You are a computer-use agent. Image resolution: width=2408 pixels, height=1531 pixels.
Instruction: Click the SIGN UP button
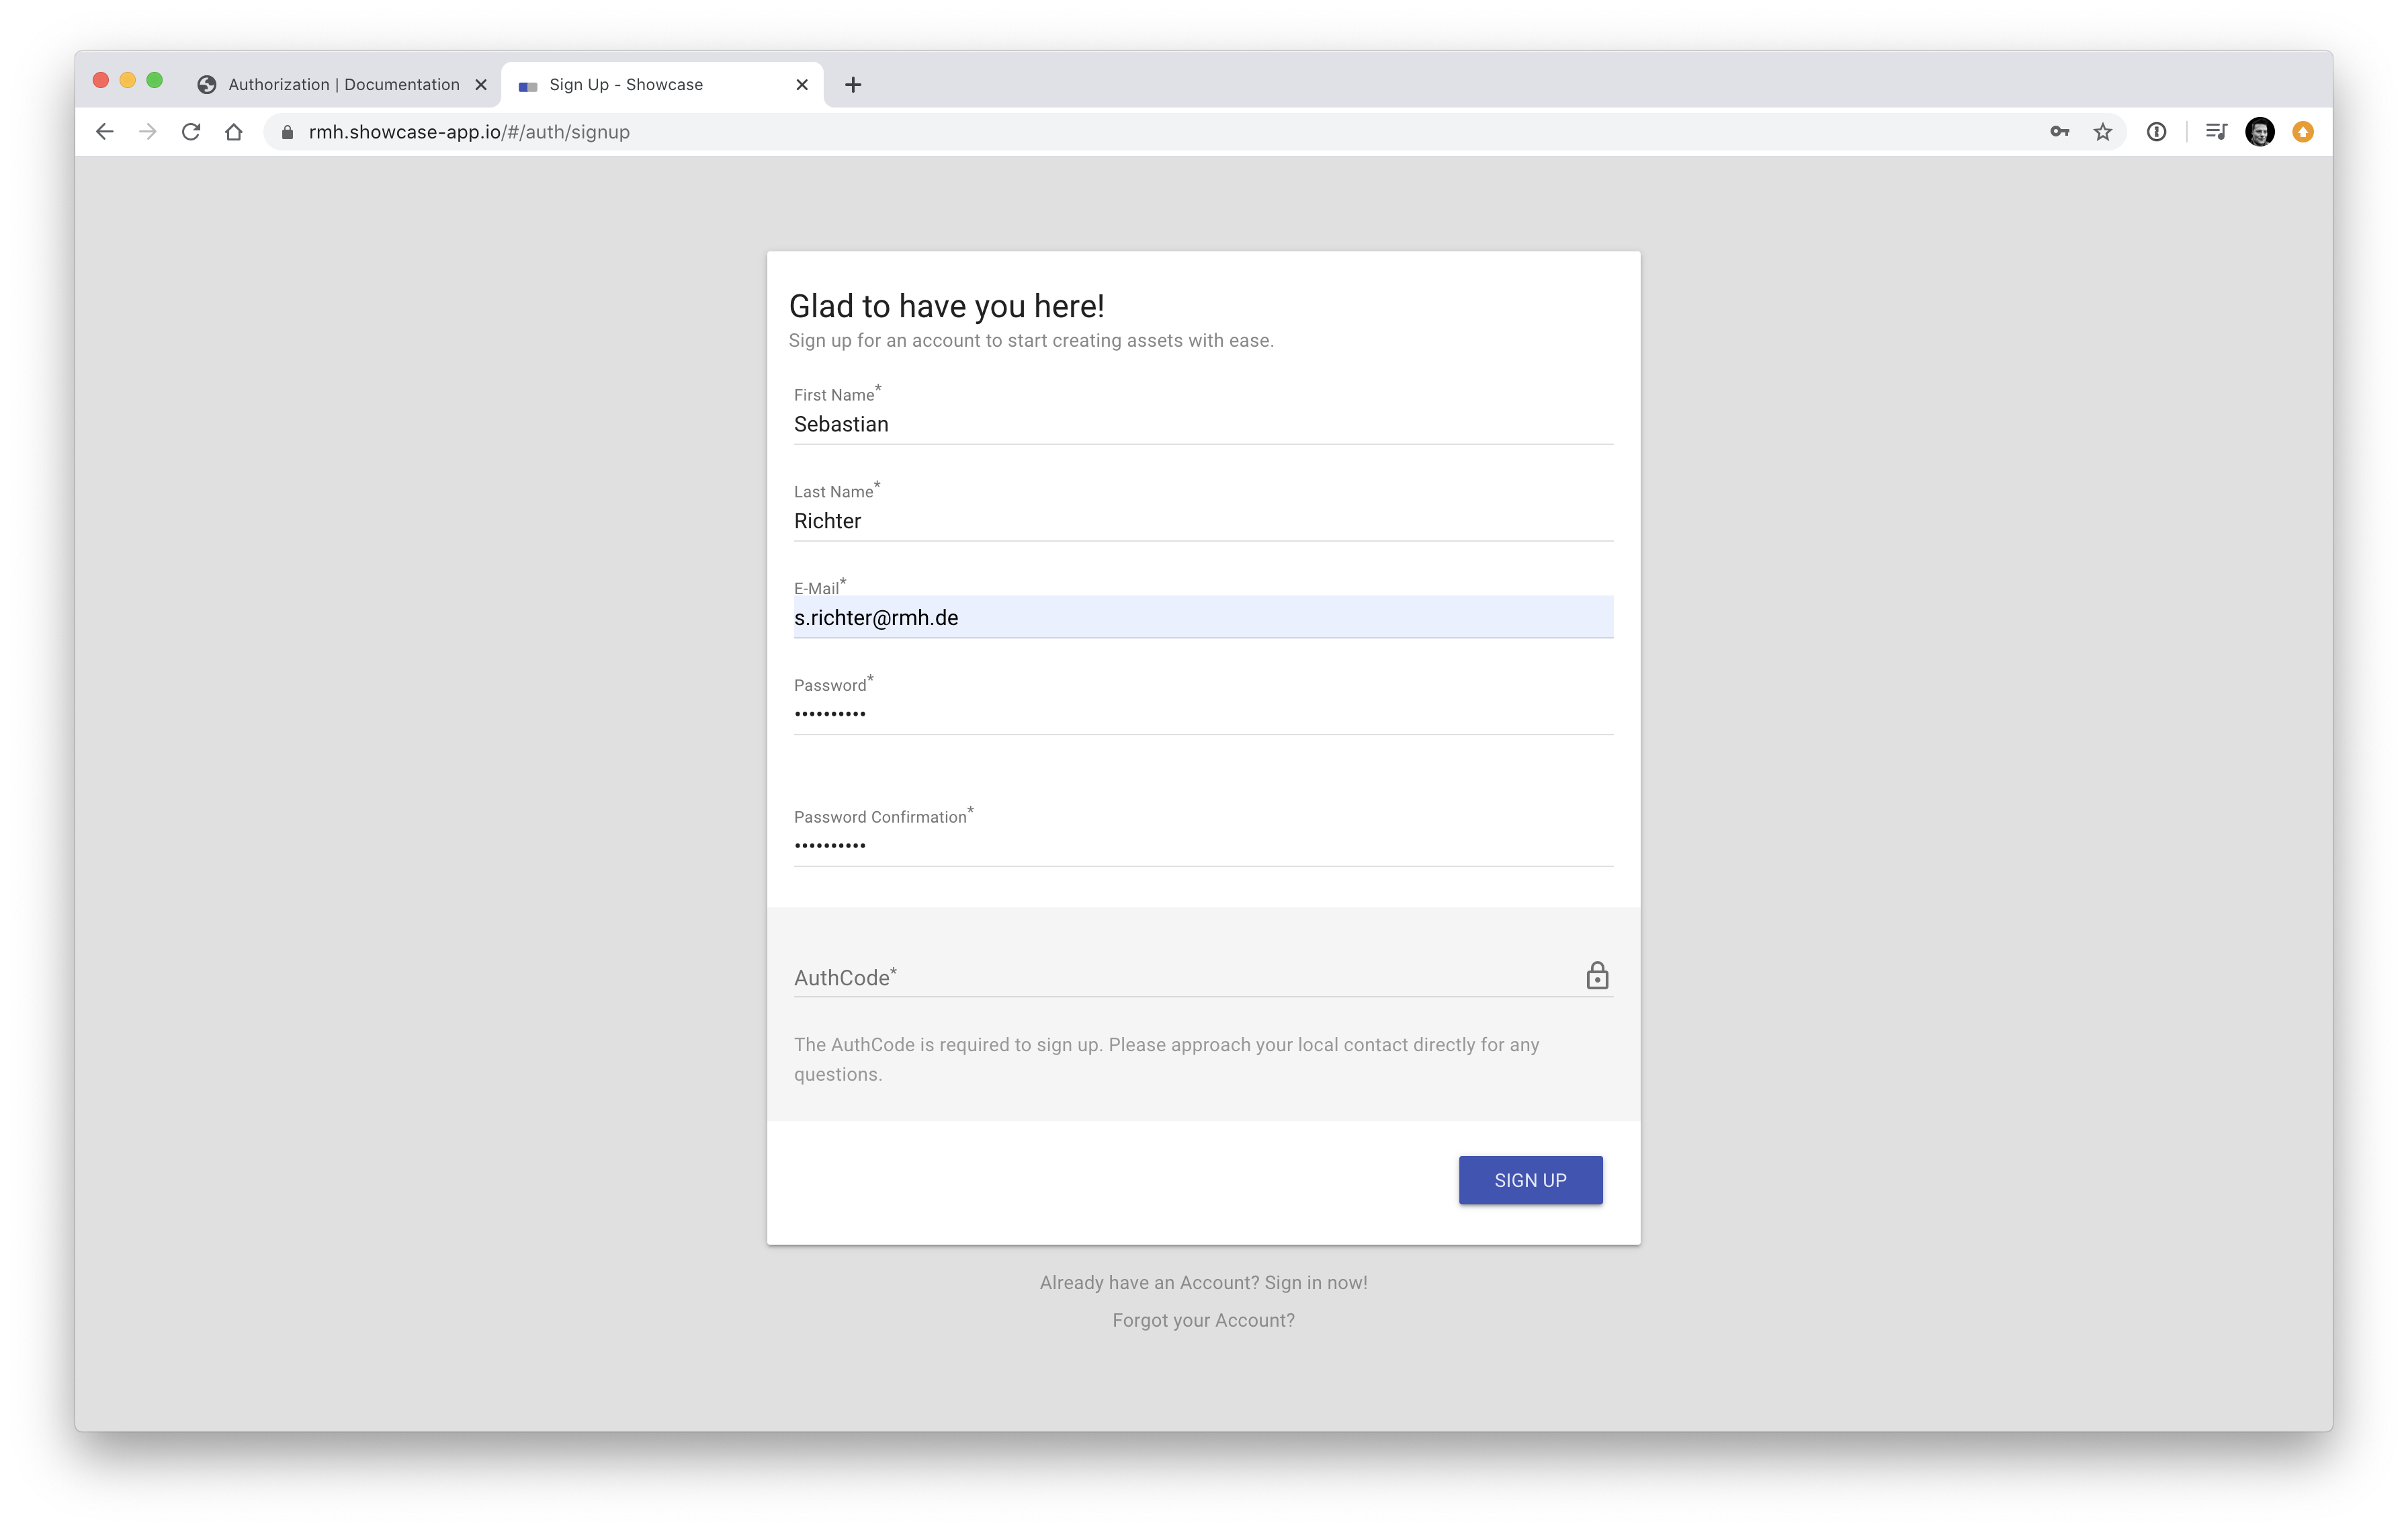click(1530, 1180)
